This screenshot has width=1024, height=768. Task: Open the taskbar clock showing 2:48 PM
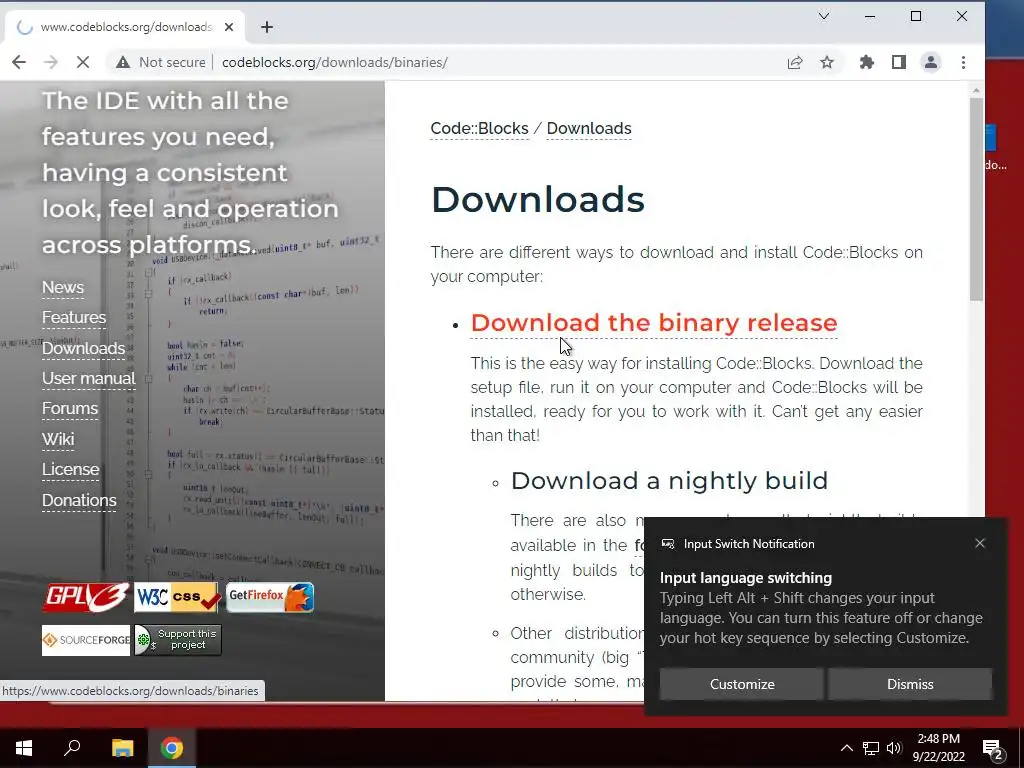tap(938, 748)
